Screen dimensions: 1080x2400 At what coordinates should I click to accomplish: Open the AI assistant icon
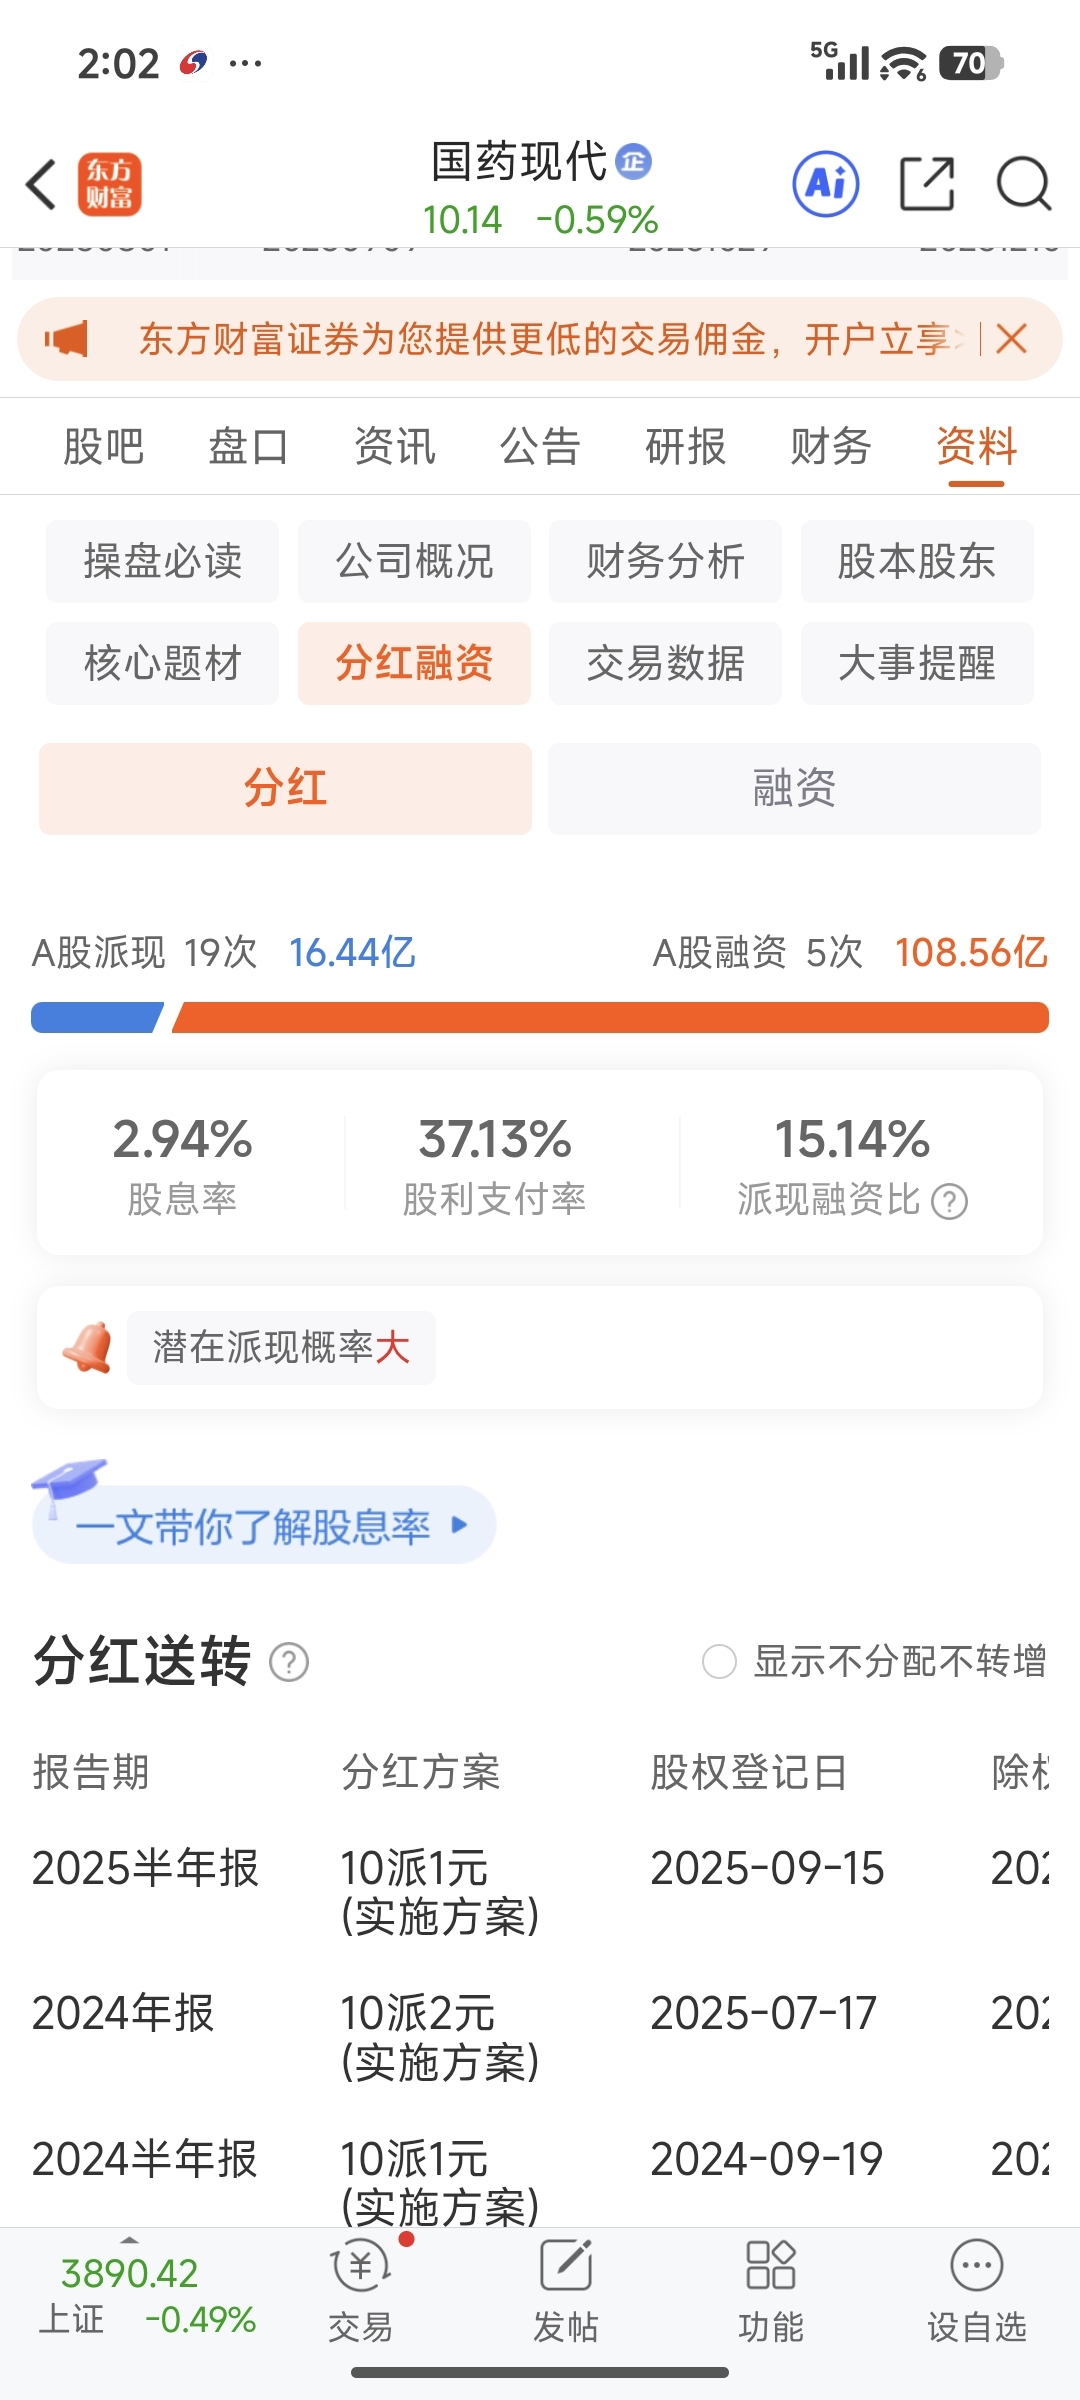825,184
